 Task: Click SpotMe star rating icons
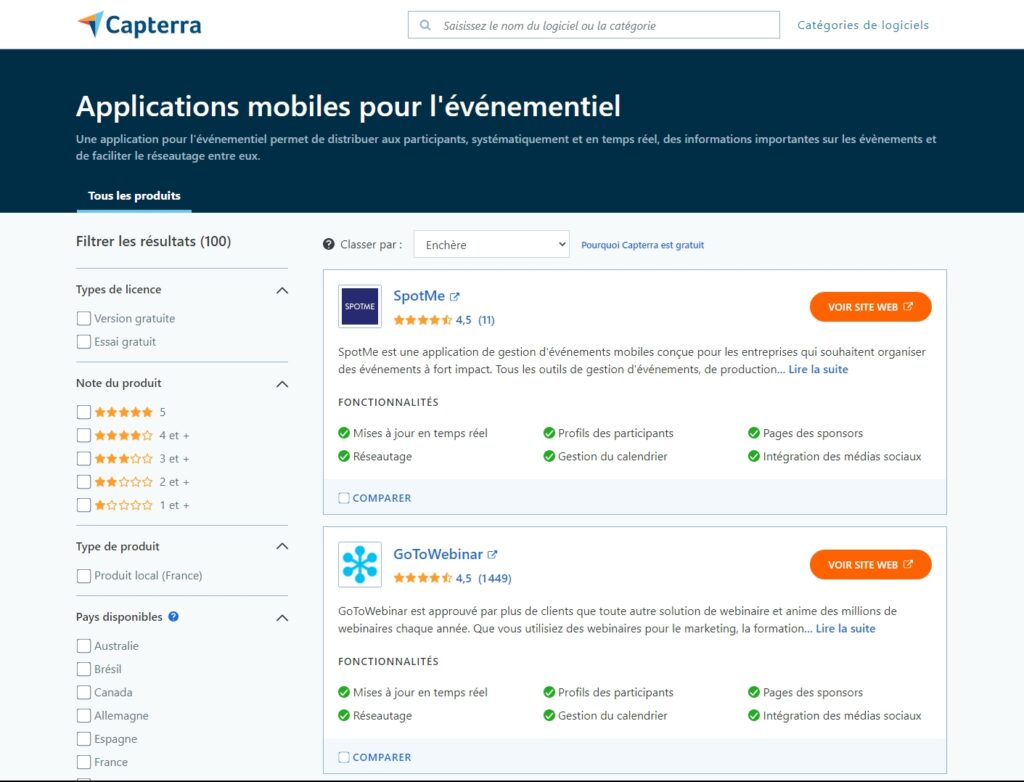coord(423,320)
